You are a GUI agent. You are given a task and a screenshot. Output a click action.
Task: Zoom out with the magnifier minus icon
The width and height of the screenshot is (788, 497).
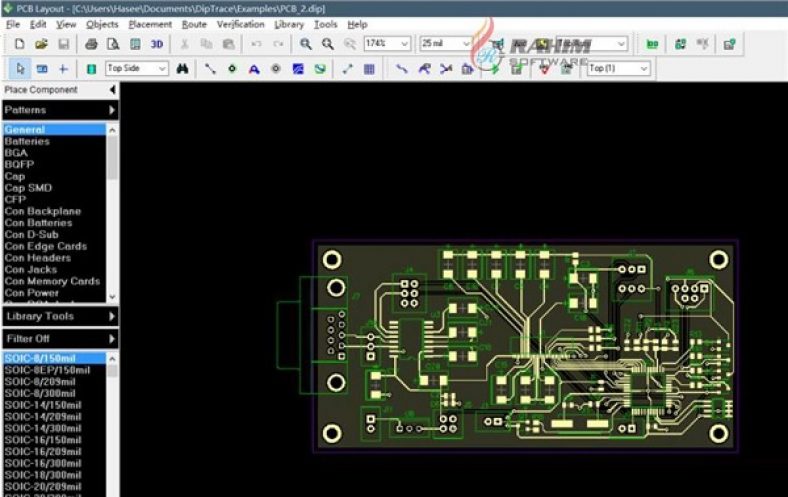coord(328,44)
